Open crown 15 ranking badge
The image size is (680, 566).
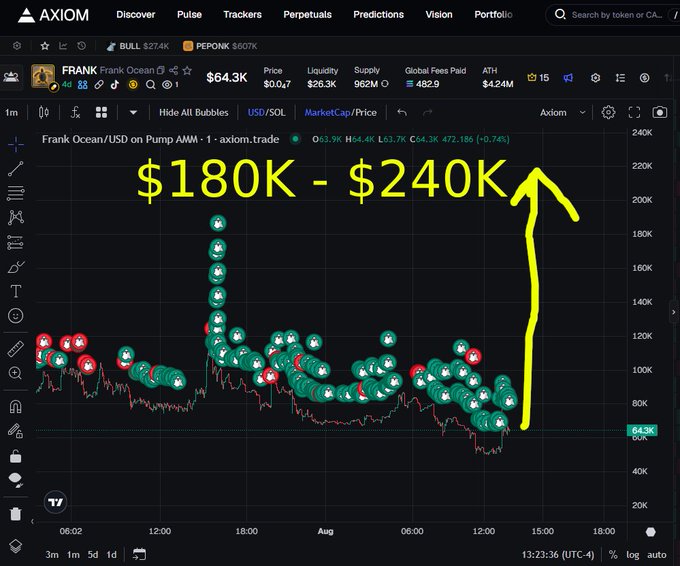(x=538, y=78)
